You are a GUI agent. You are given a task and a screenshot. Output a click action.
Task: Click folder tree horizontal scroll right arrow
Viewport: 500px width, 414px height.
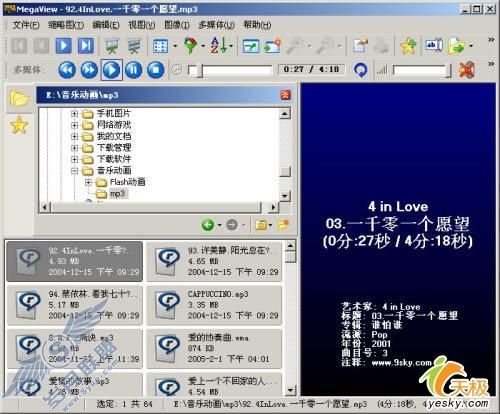[x=273, y=207]
